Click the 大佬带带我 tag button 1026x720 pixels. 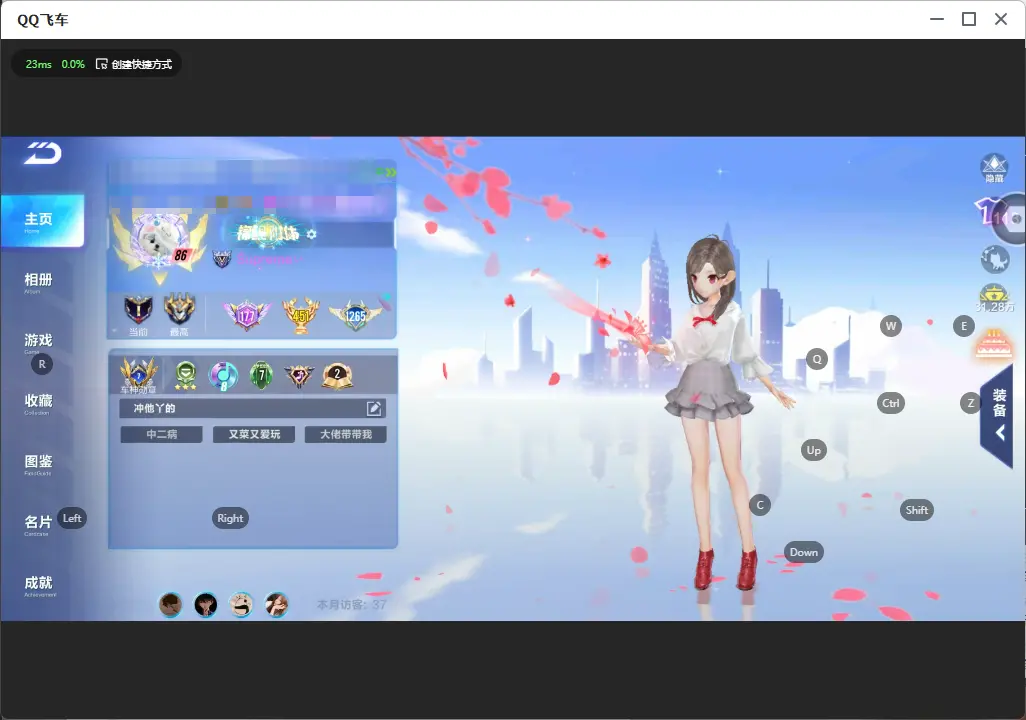pyautogui.click(x=345, y=434)
